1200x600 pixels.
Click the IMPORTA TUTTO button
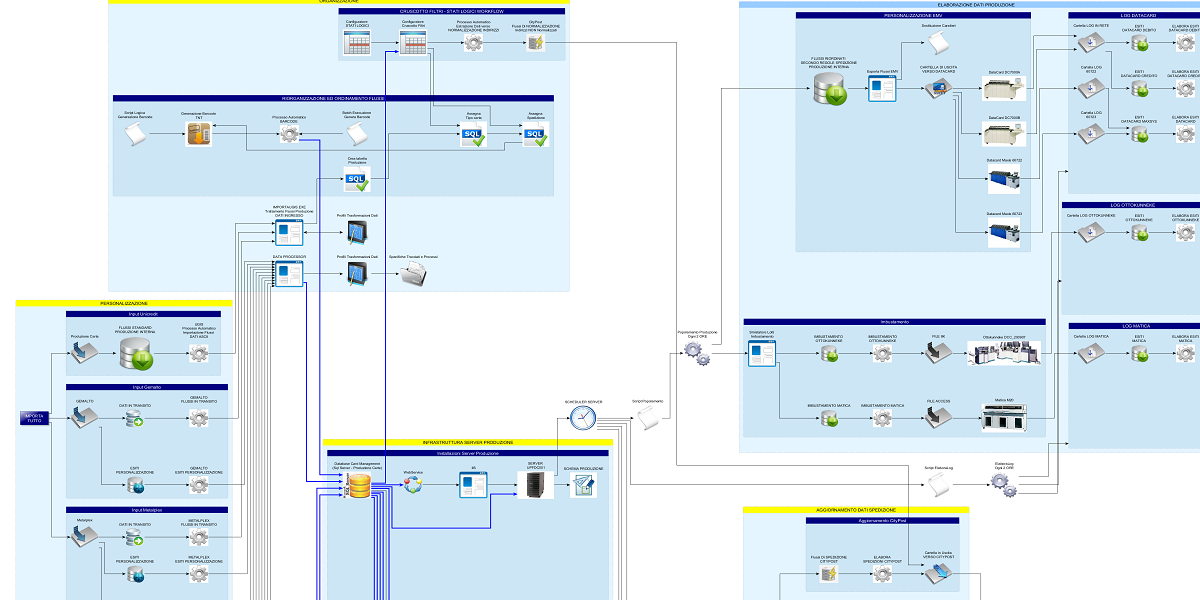[35, 418]
